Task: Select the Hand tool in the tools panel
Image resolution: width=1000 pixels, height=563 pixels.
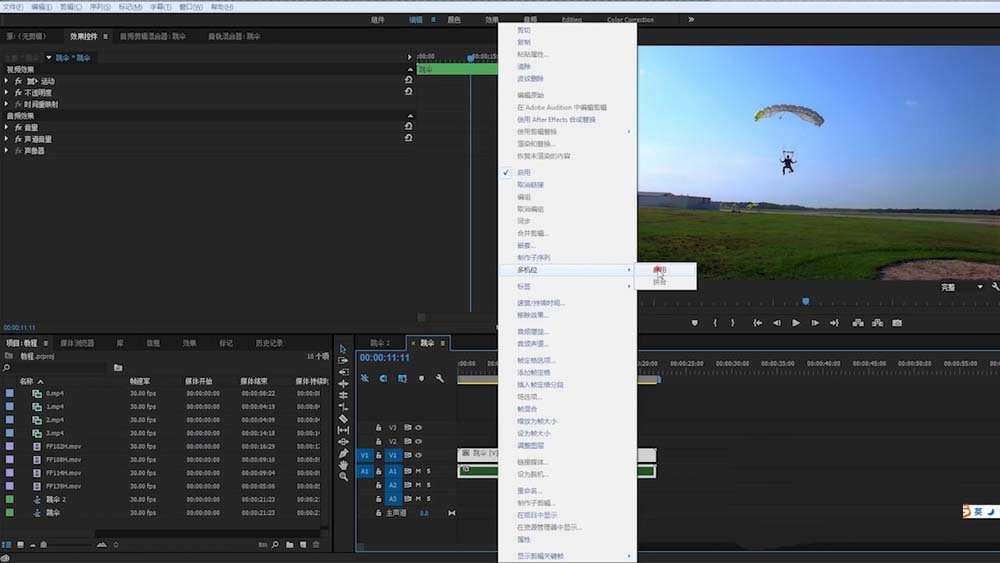Action: pyautogui.click(x=343, y=465)
